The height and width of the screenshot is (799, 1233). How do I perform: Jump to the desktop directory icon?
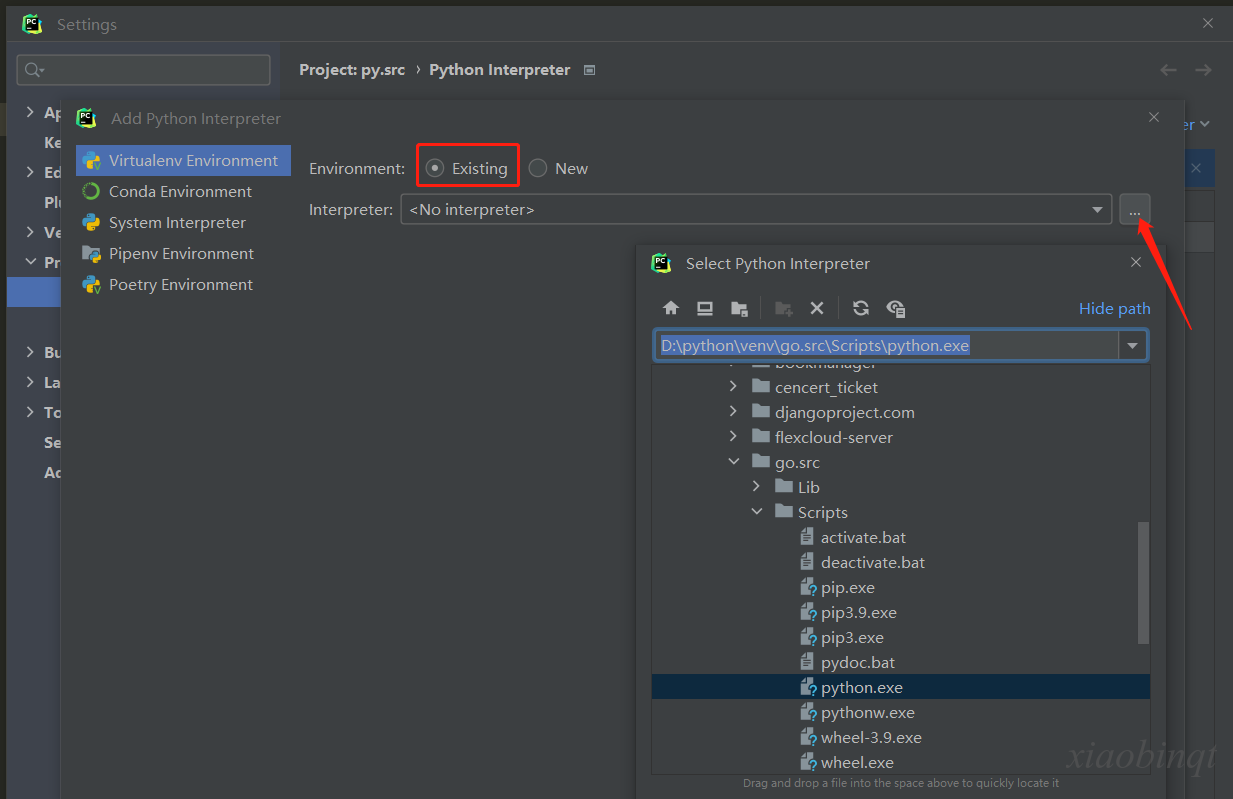[x=705, y=308]
